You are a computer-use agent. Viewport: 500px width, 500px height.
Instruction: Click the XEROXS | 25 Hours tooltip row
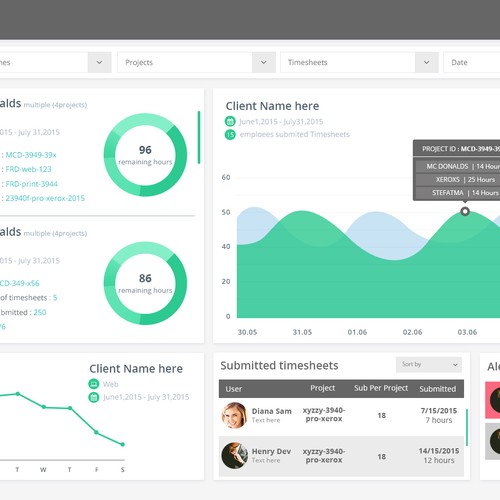click(x=457, y=180)
